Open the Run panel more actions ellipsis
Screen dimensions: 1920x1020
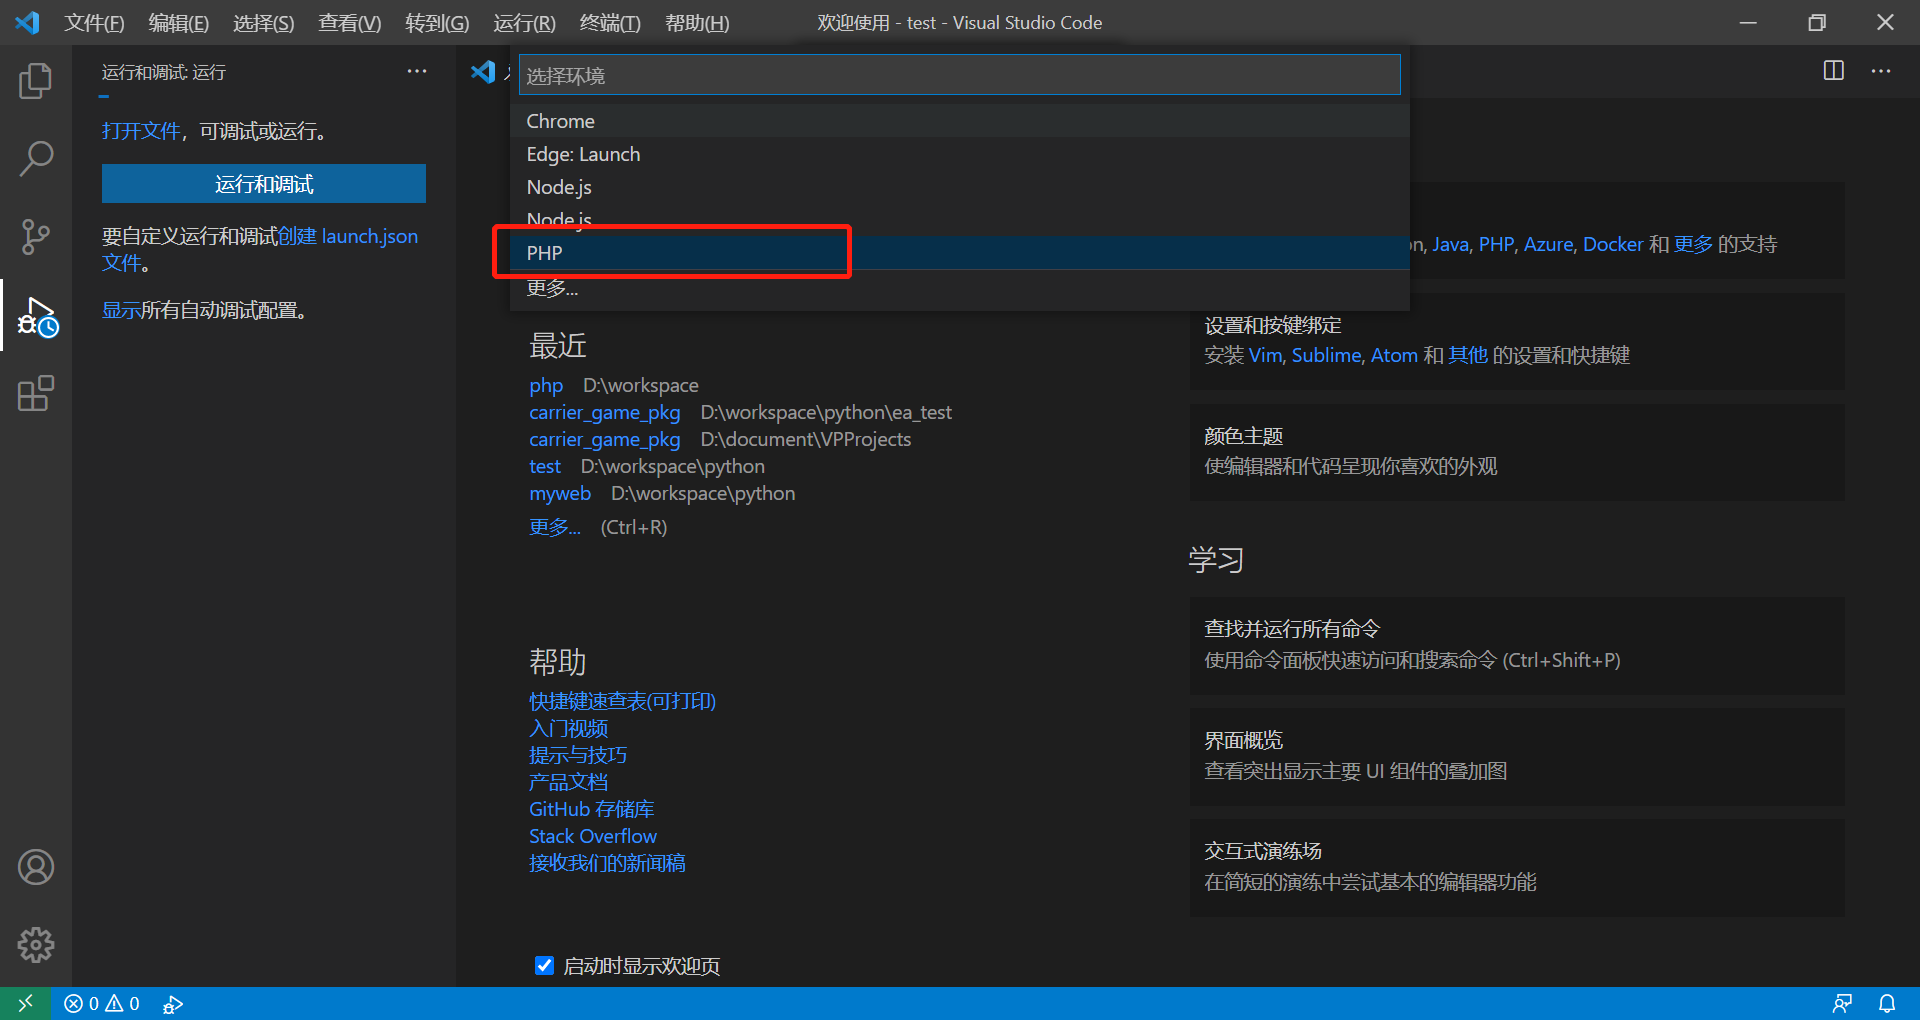417,71
